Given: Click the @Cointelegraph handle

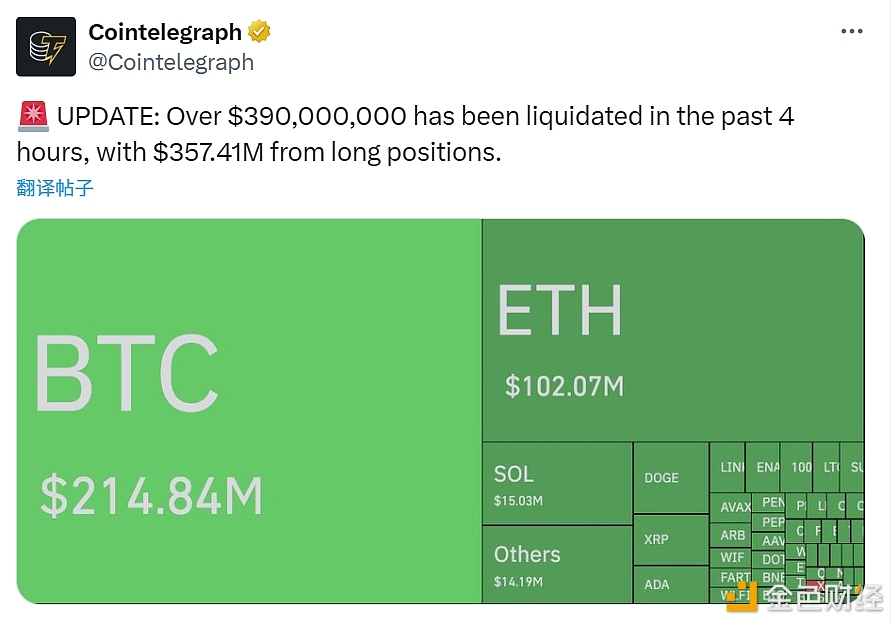Looking at the screenshot, I should click(x=171, y=62).
